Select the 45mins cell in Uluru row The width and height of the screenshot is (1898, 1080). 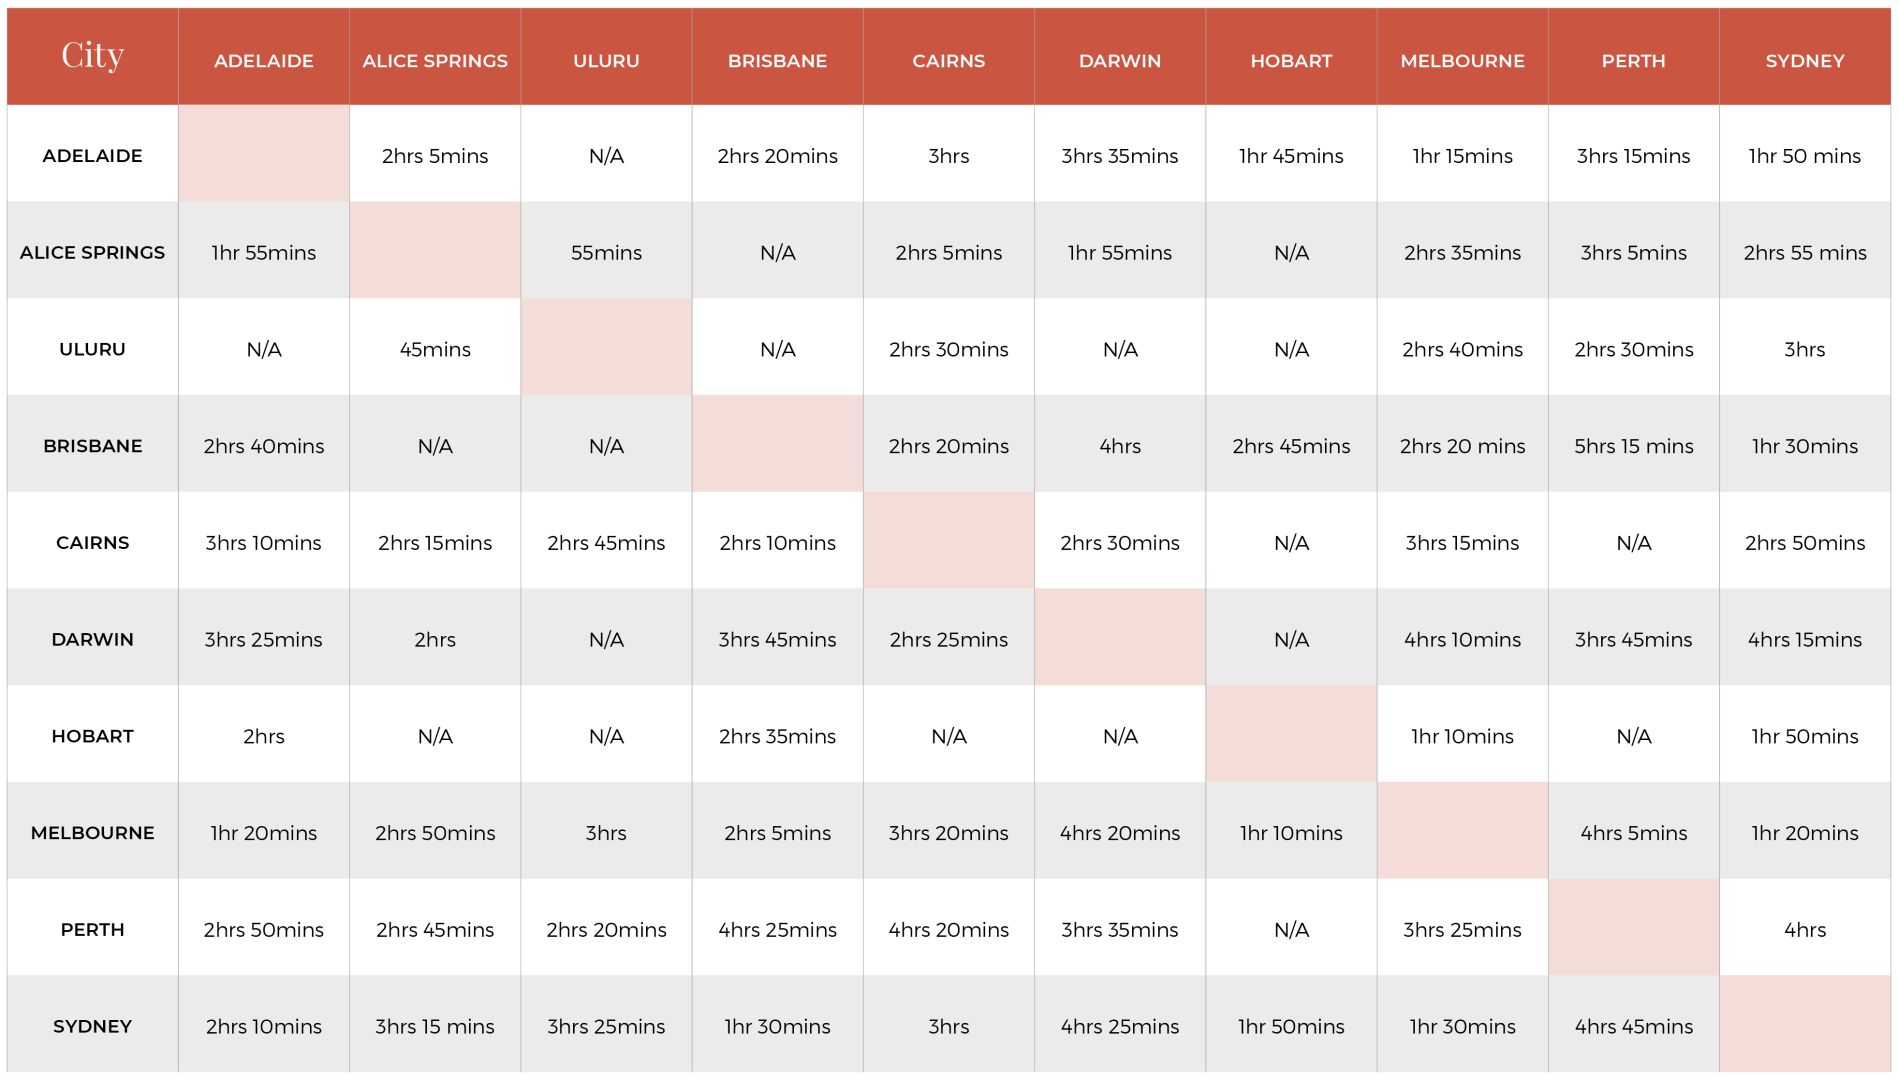click(435, 349)
